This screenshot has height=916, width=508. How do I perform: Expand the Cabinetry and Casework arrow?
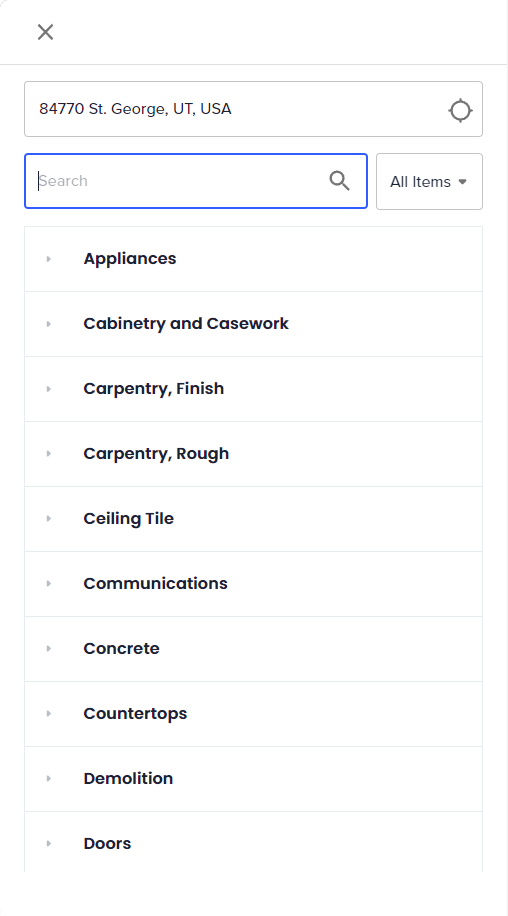48,324
